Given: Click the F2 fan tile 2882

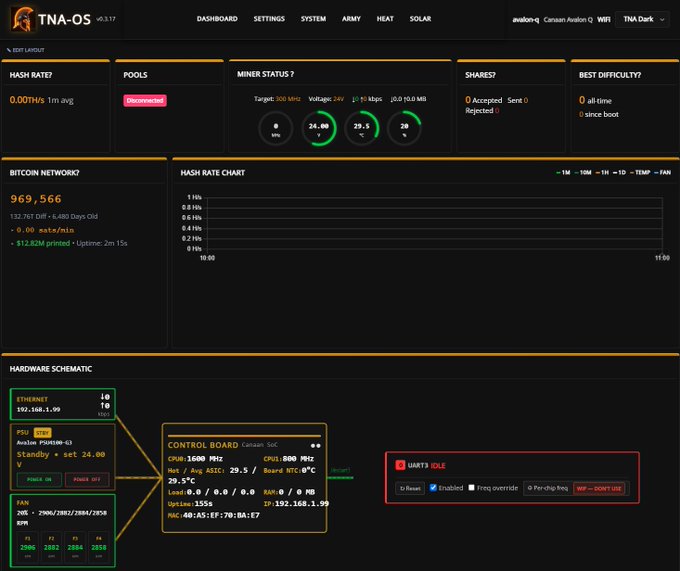Looking at the screenshot, I should (51, 548).
